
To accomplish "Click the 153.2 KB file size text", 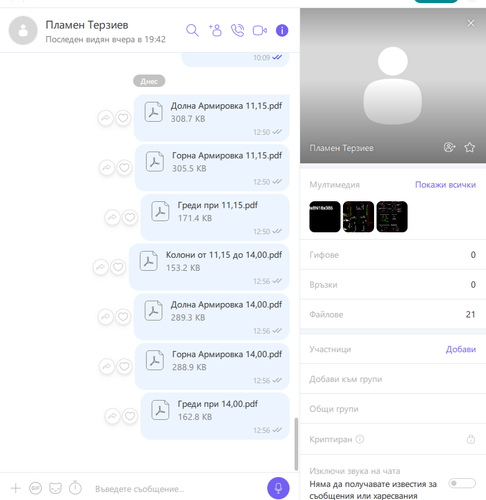I will (x=183, y=268).
